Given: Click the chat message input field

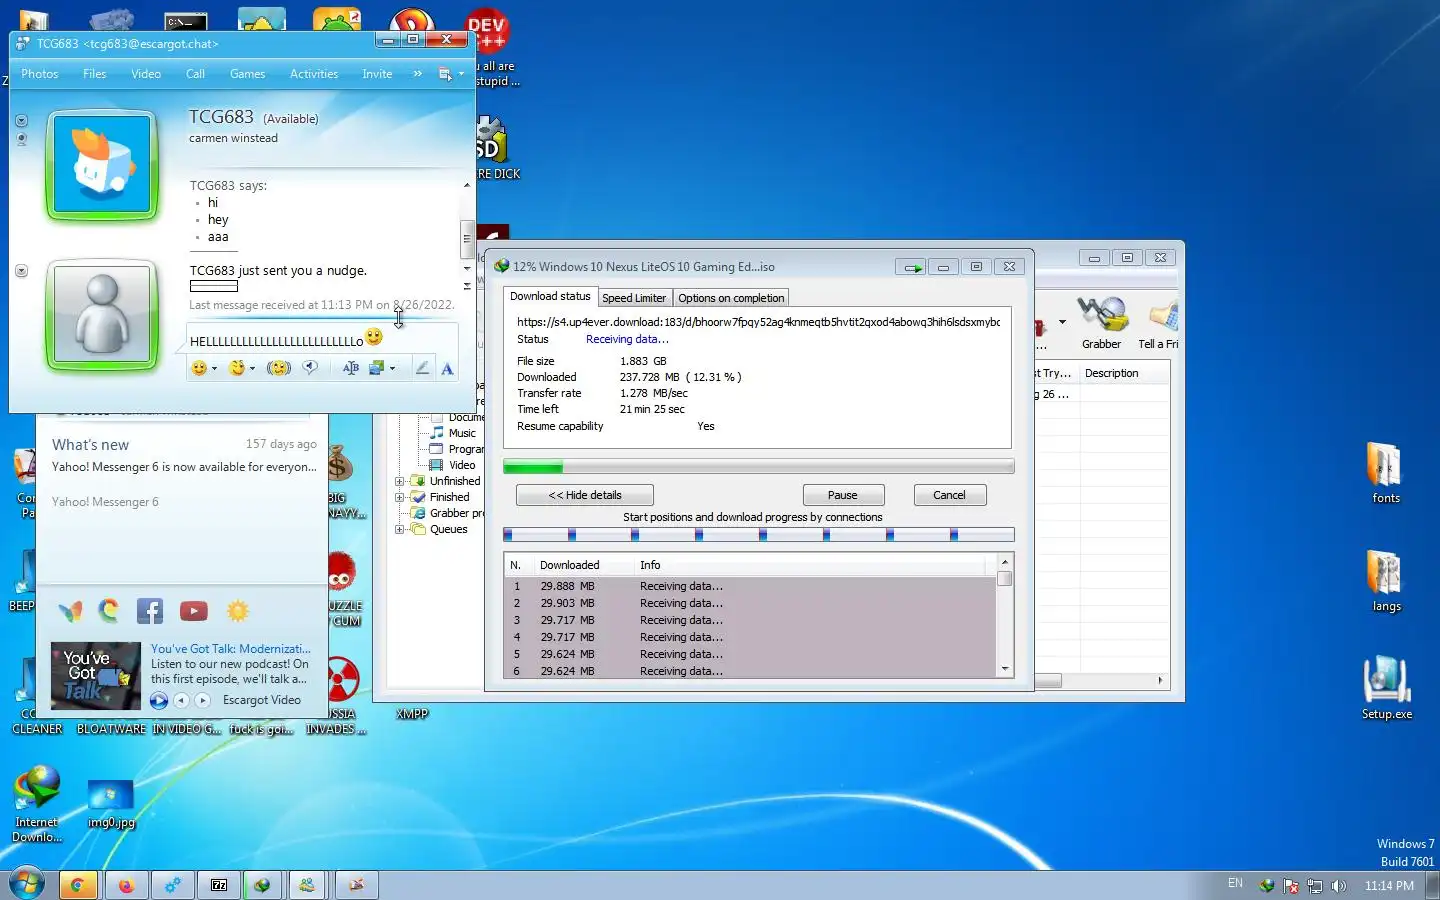Looking at the screenshot, I should (322, 338).
